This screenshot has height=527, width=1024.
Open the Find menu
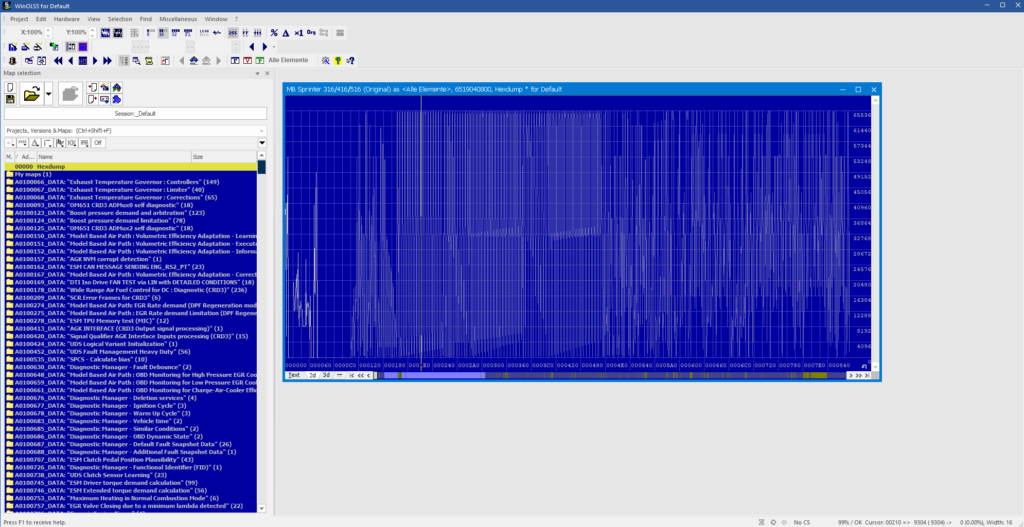pos(146,19)
